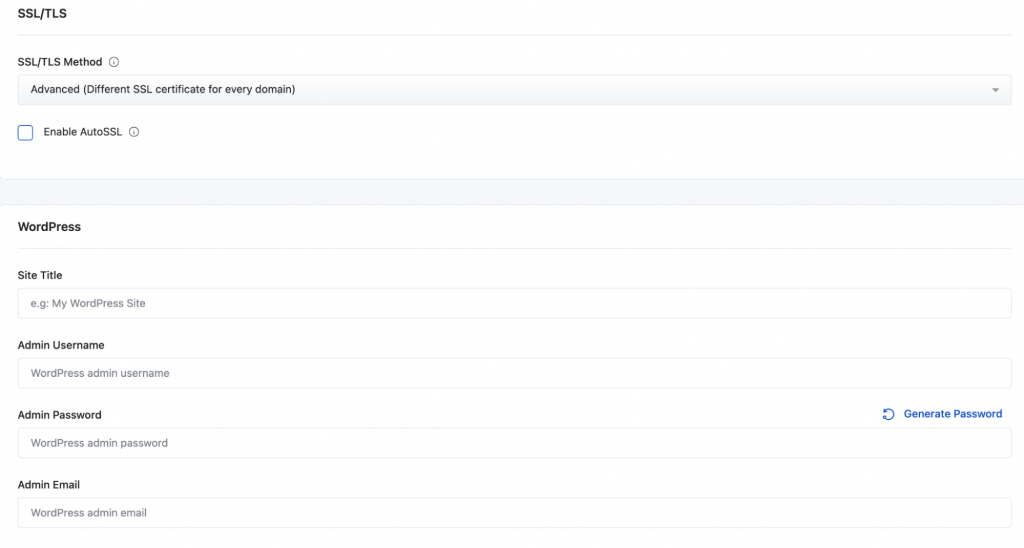Click the Admin Username label

pyautogui.click(x=61, y=345)
